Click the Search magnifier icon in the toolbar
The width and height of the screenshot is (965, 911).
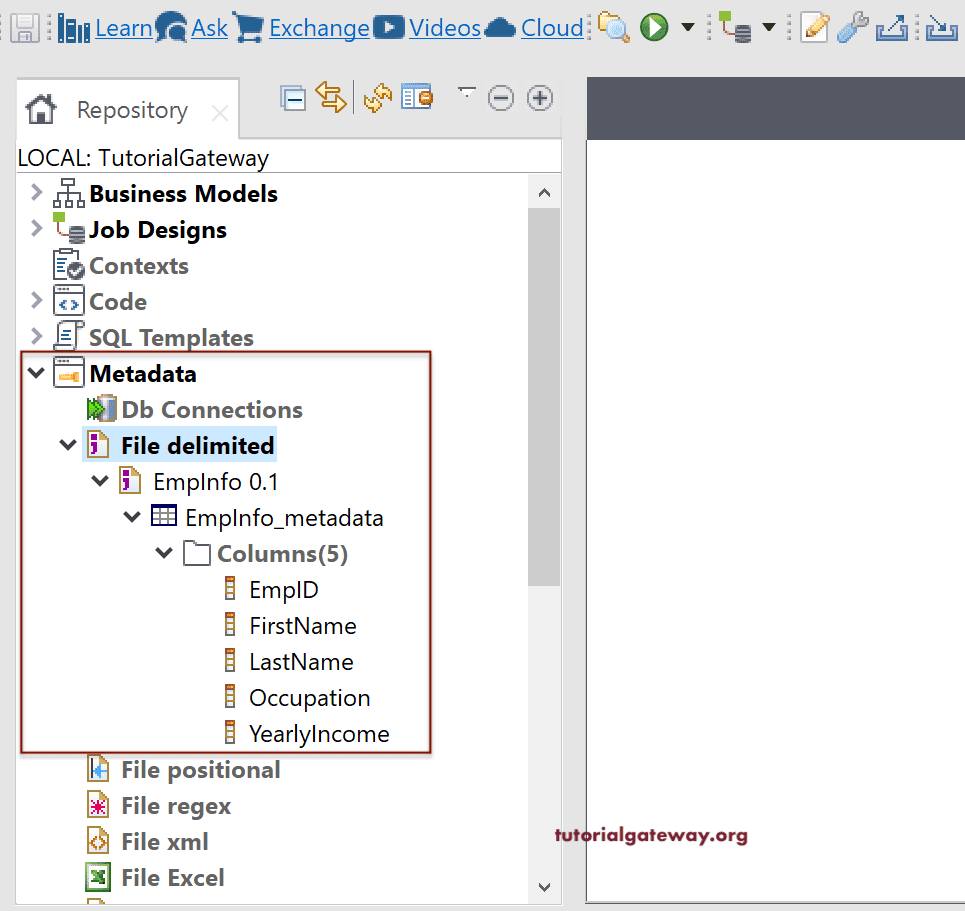point(612,27)
